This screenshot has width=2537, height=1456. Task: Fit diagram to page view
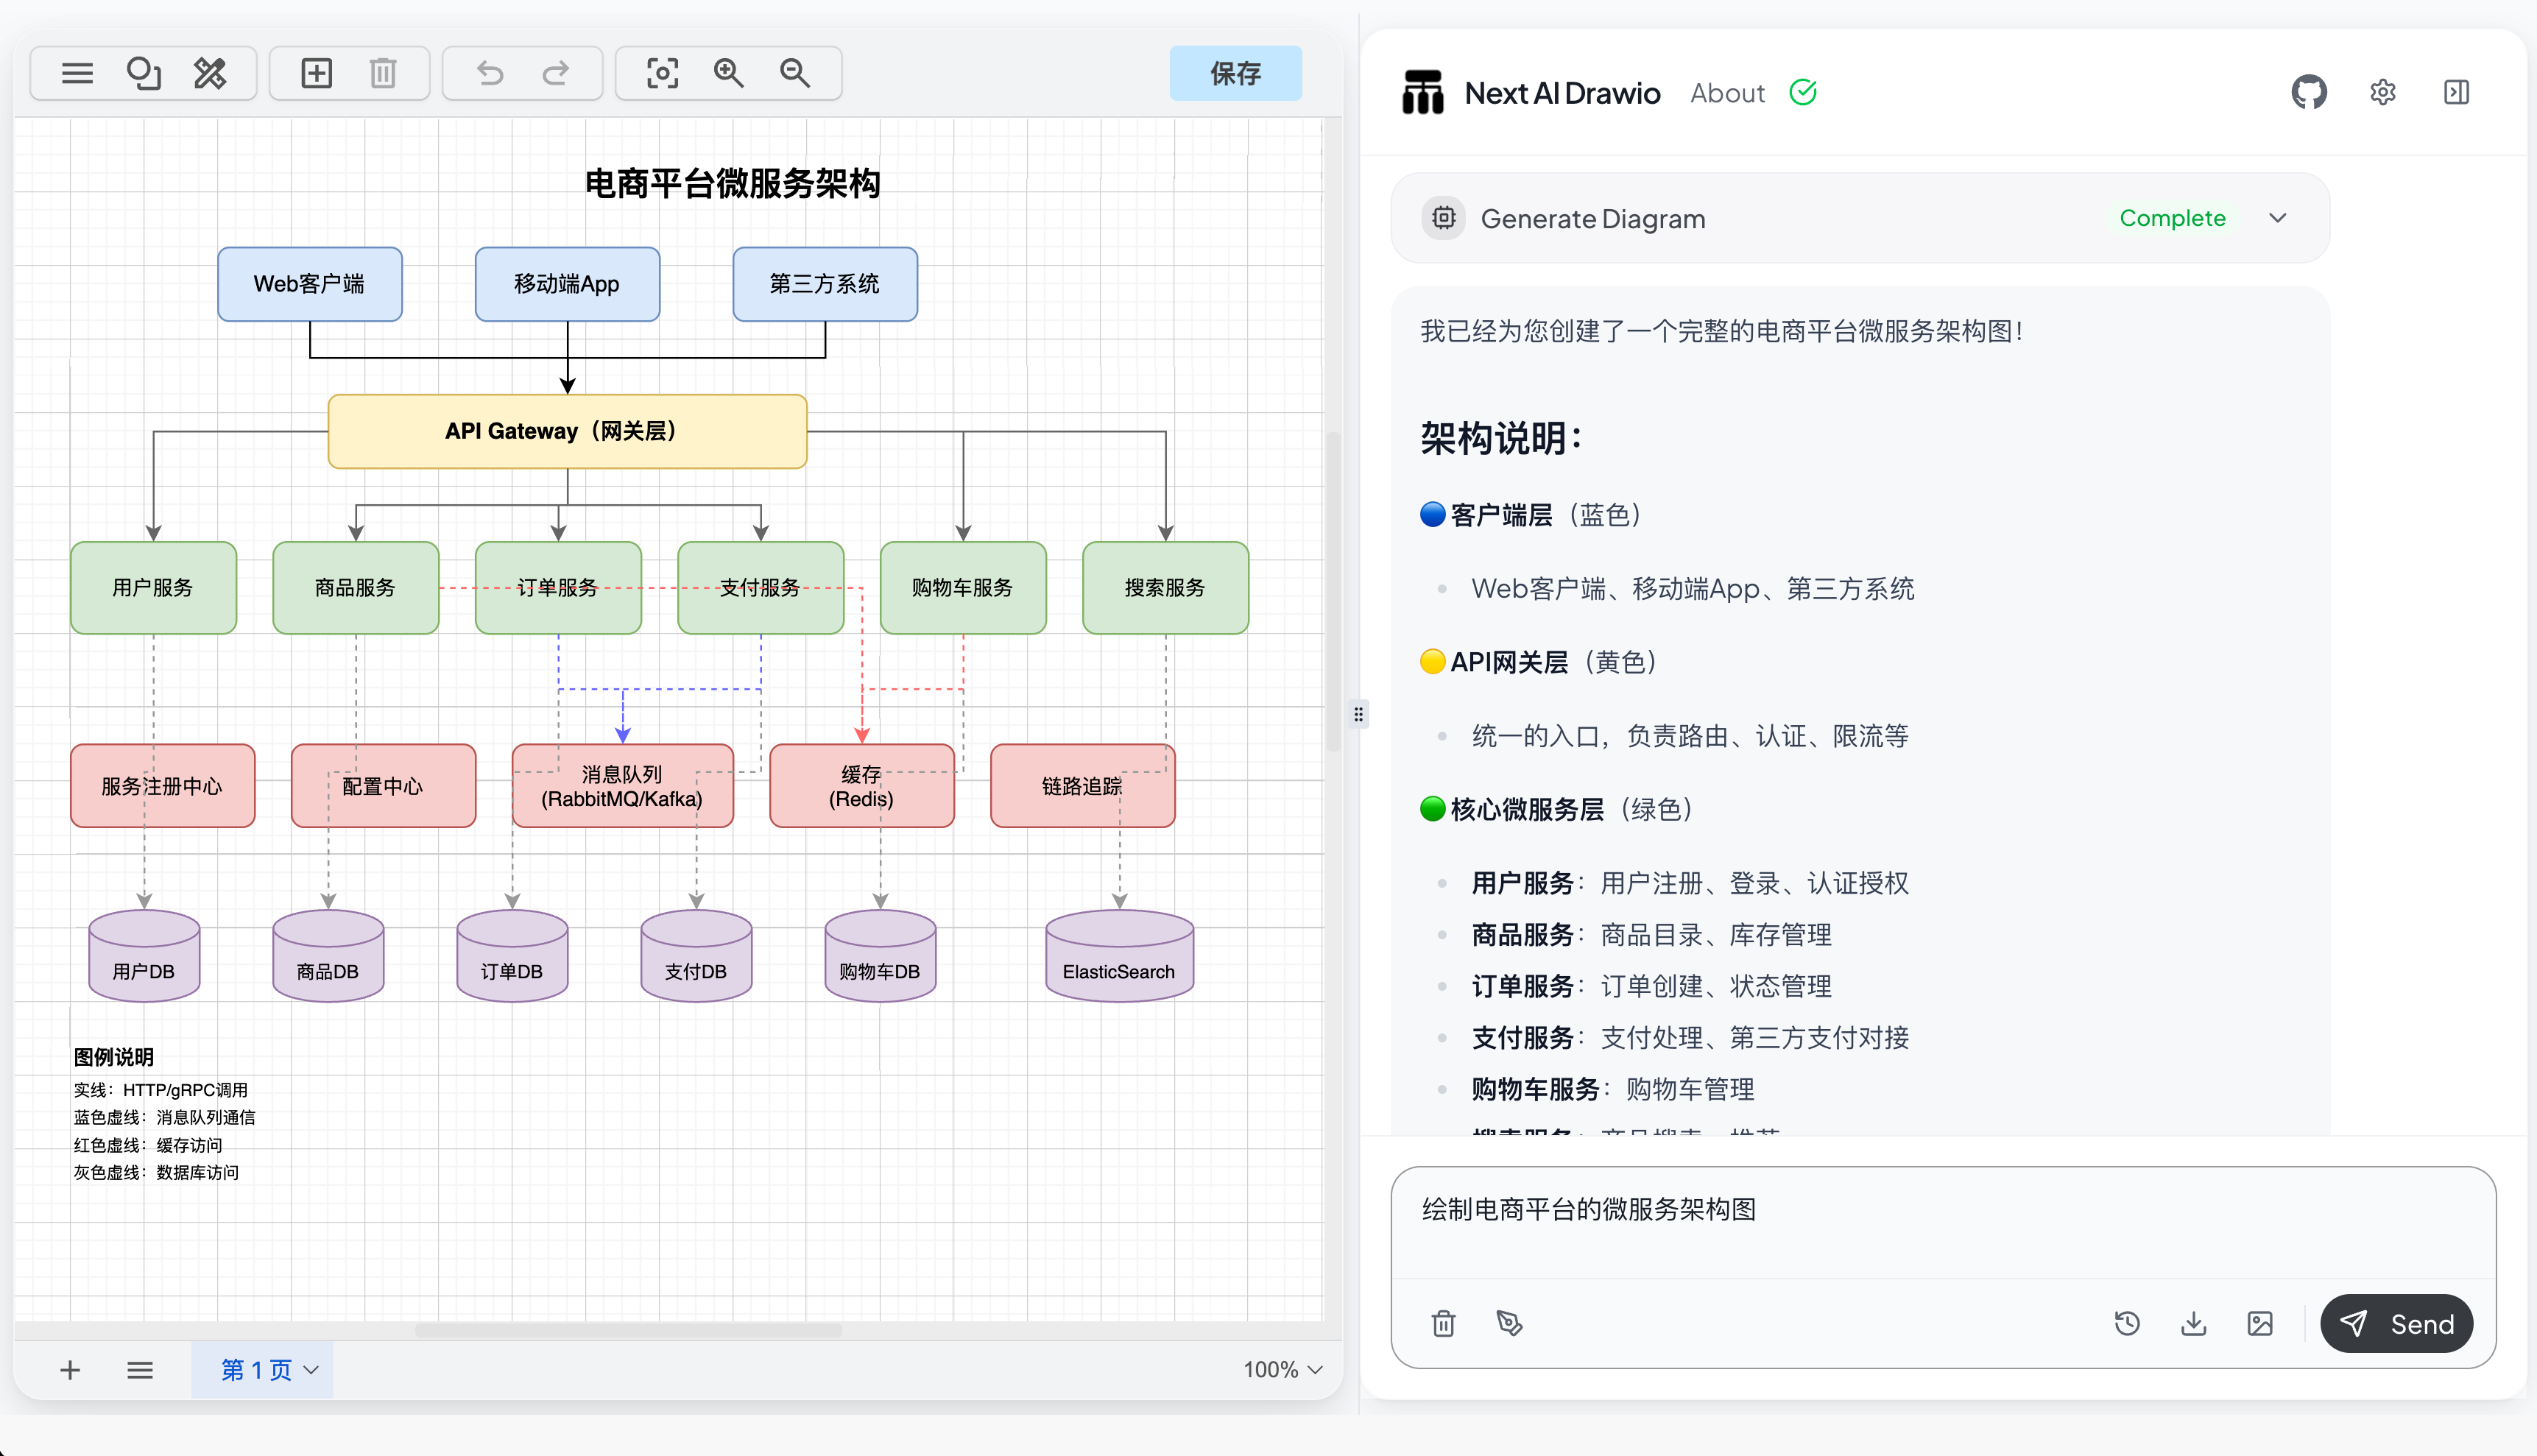(x=662, y=73)
